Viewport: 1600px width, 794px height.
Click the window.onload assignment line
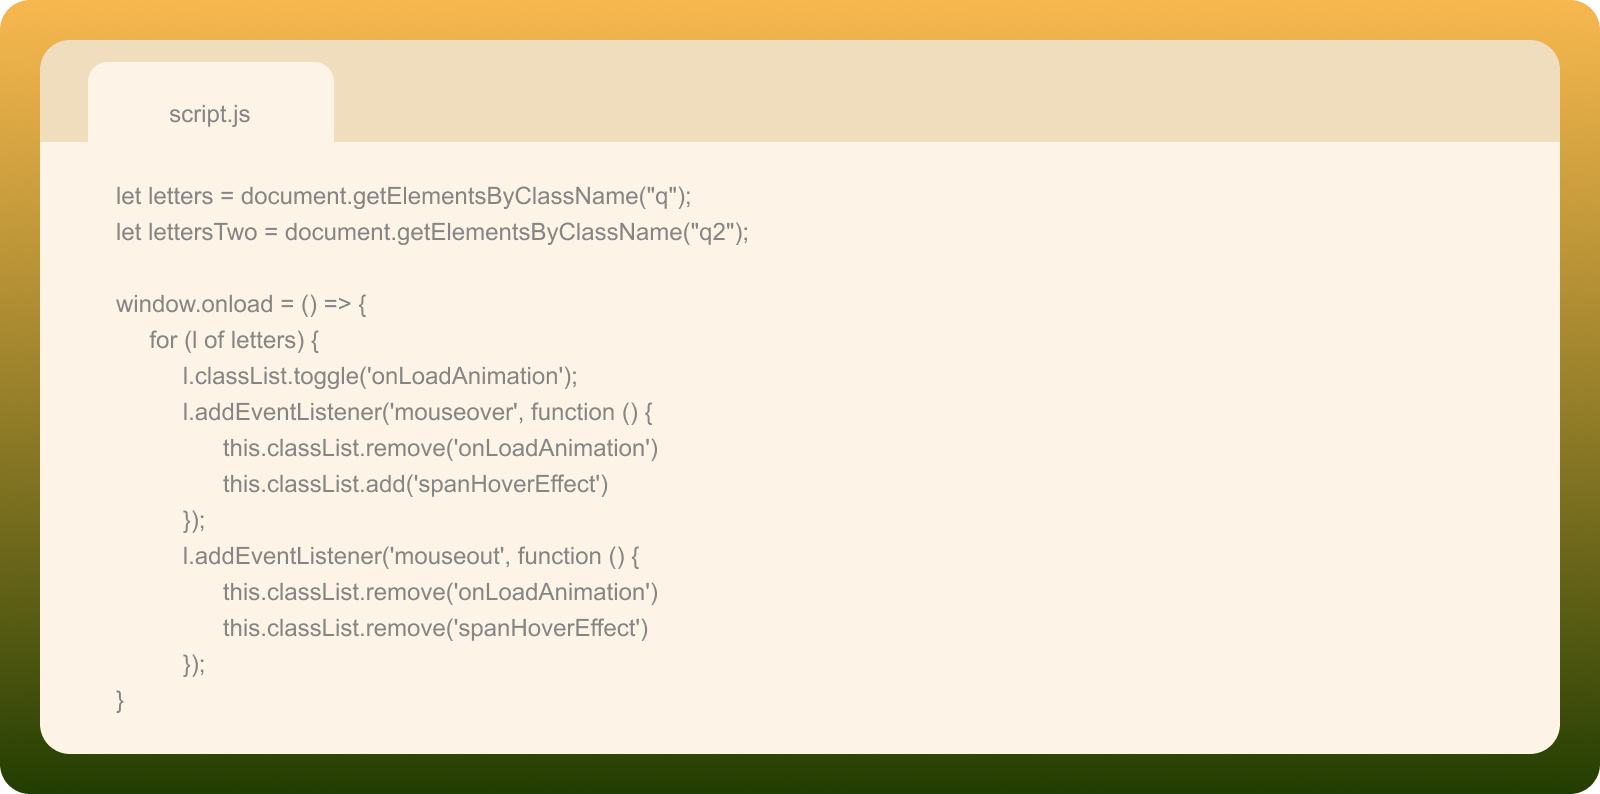(x=241, y=304)
